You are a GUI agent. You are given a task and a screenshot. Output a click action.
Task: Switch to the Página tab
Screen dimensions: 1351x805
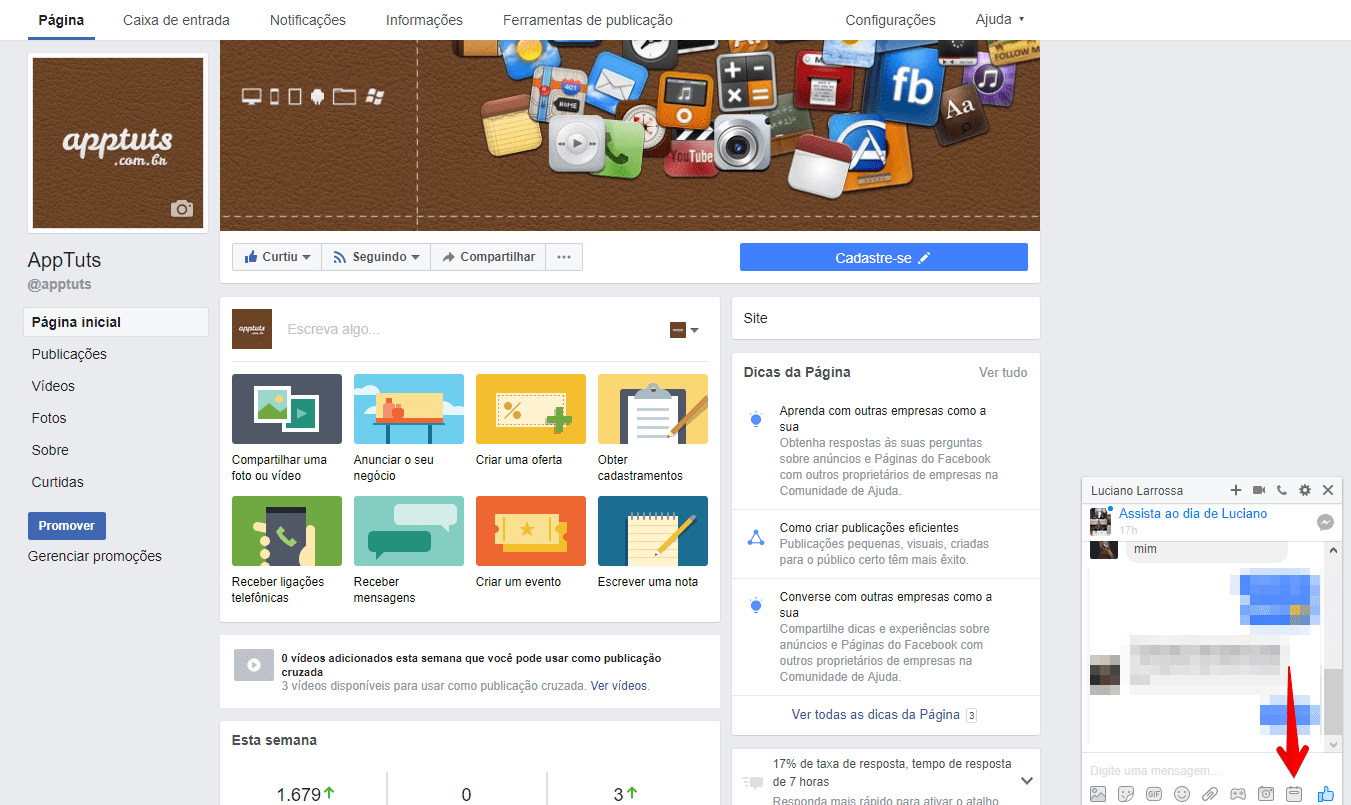(x=61, y=20)
